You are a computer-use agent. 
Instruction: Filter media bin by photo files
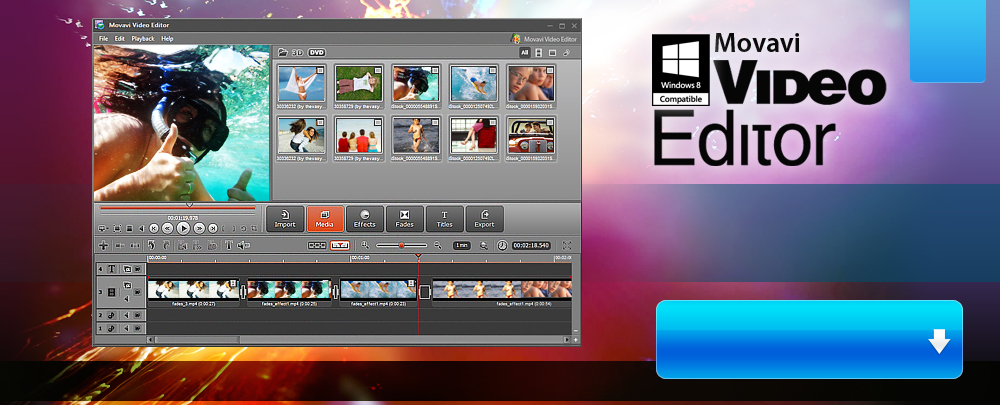tap(552, 52)
